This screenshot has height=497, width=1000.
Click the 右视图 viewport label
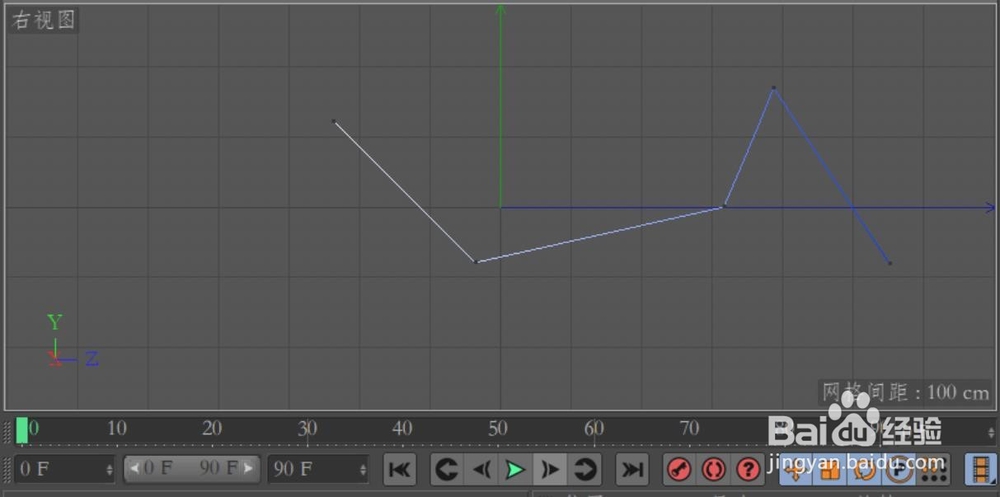[x=43, y=20]
